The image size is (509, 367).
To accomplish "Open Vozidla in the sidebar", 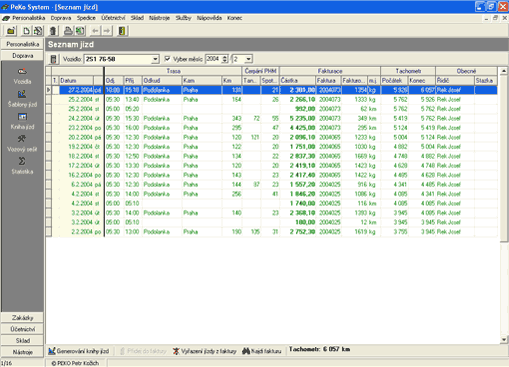I will pos(22,76).
